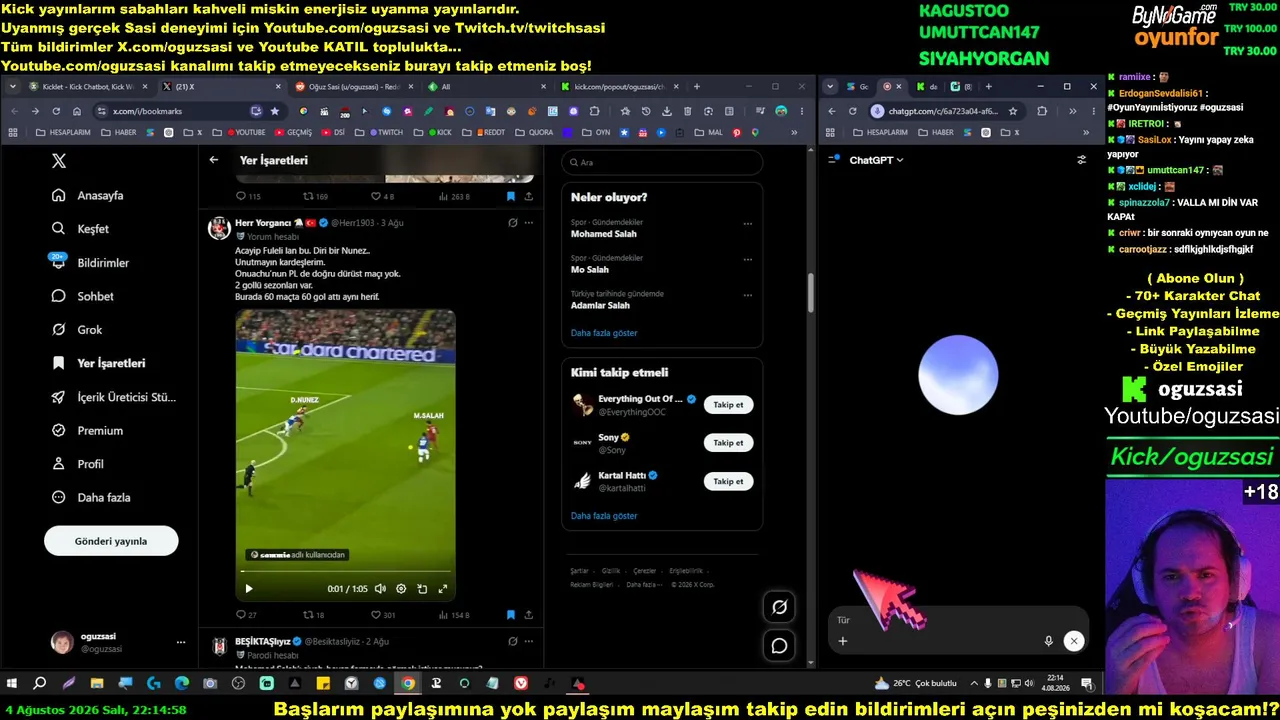Follow Everything Out Of account
The height and width of the screenshot is (720, 1280).
tap(728, 405)
